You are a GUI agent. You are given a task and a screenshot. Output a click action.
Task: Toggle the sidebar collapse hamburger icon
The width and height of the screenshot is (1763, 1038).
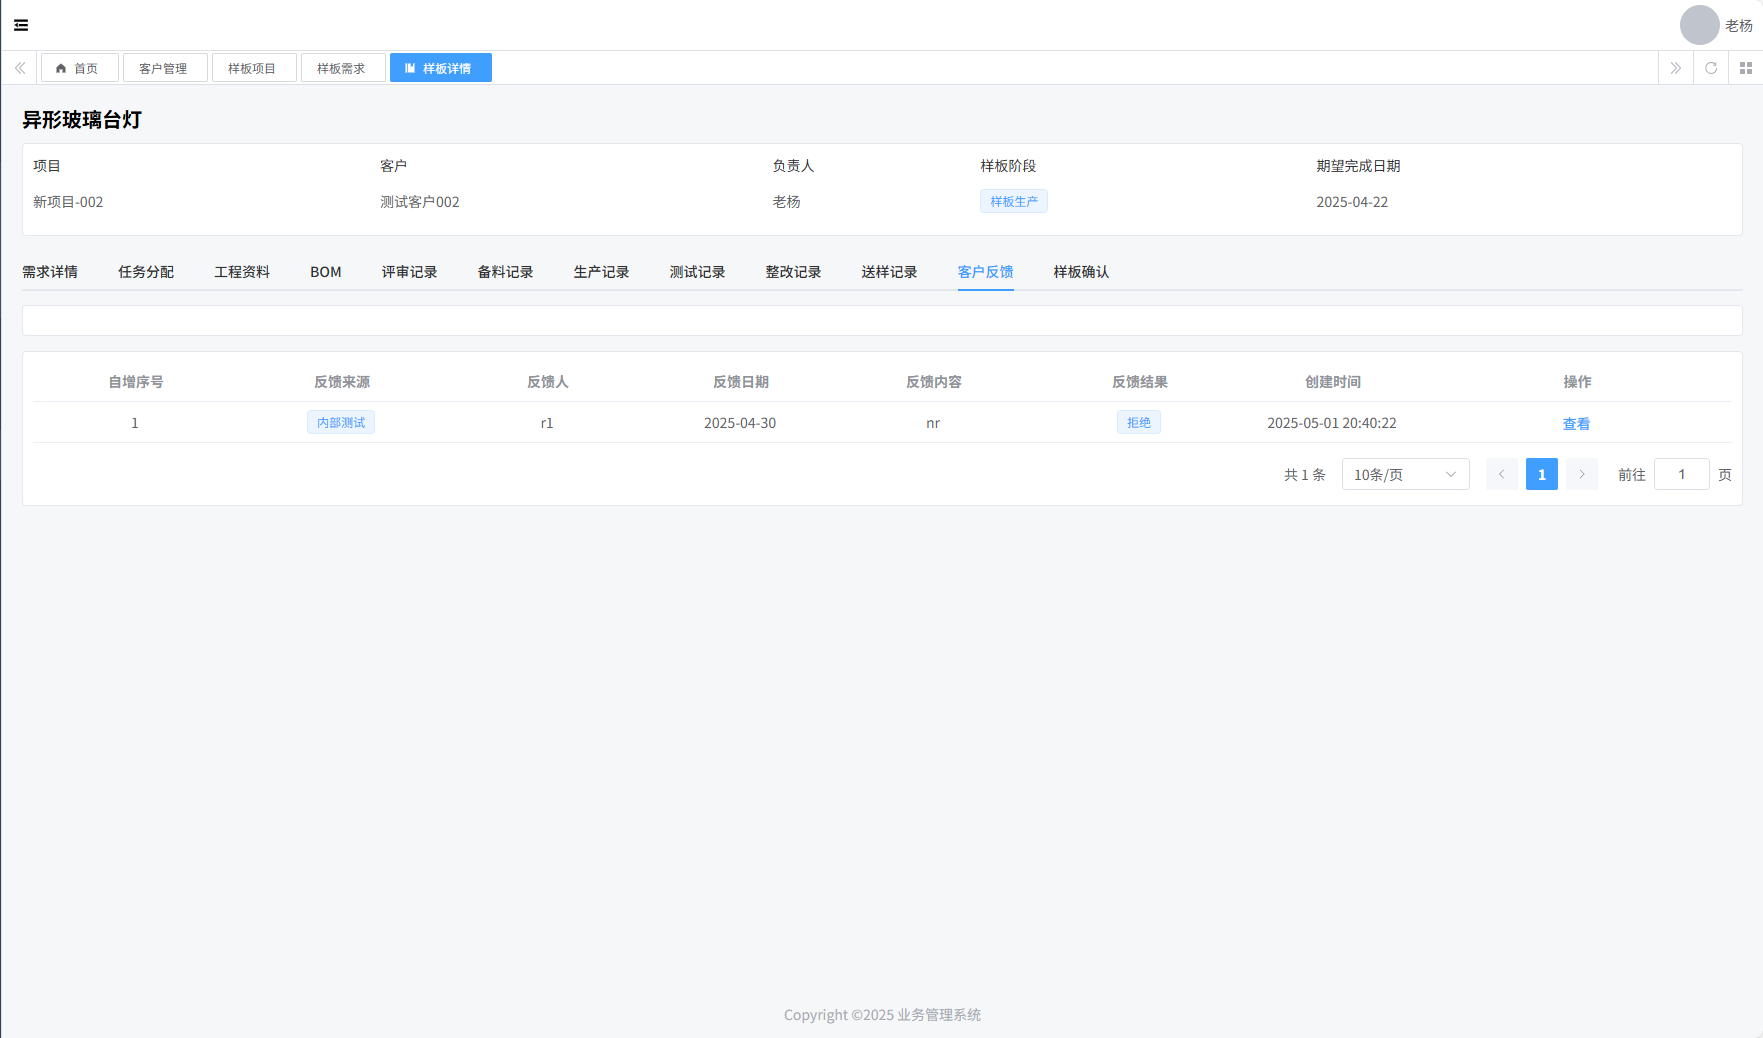pos(21,25)
